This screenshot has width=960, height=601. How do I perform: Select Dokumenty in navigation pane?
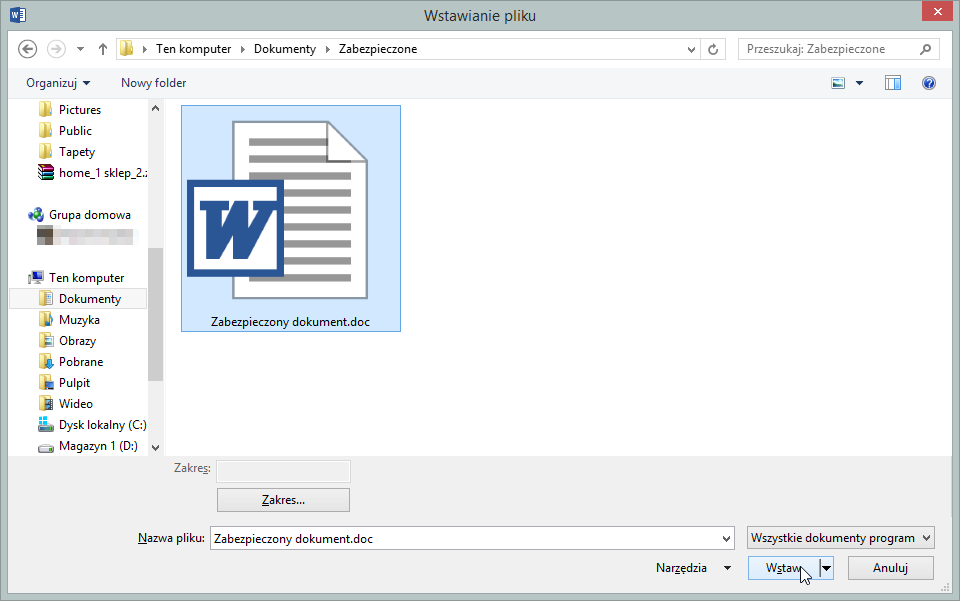78,299
